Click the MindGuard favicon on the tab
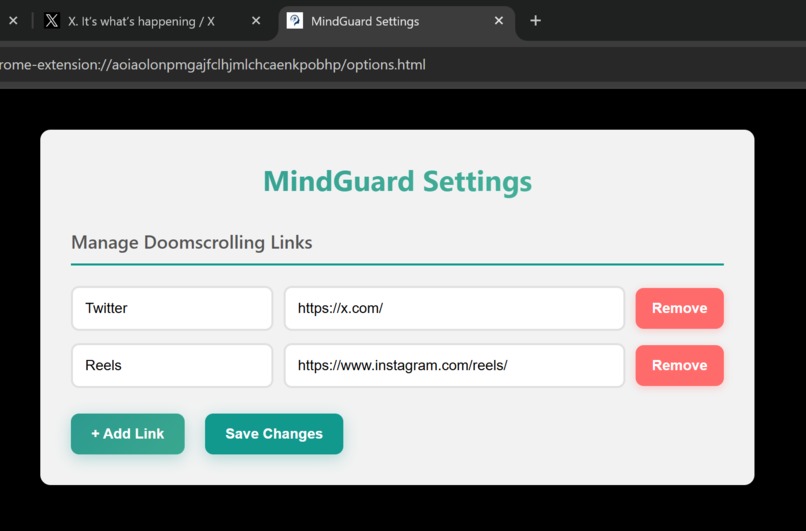806x531 pixels. point(295,21)
